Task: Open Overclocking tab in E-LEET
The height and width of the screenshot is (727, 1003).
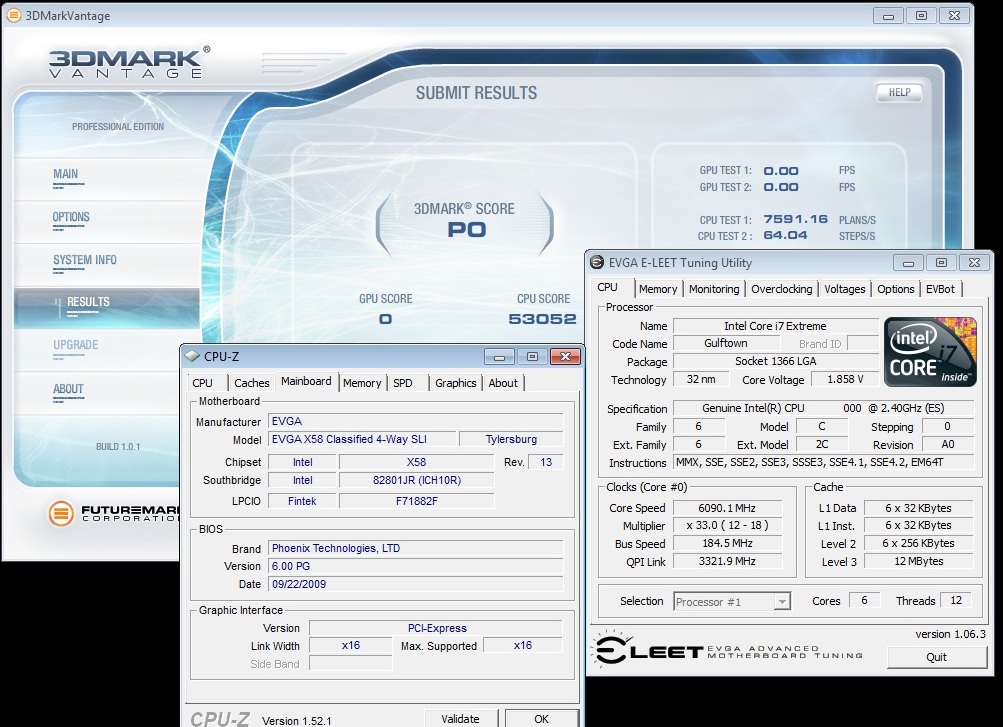Action: pyautogui.click(x=782, y=289)
